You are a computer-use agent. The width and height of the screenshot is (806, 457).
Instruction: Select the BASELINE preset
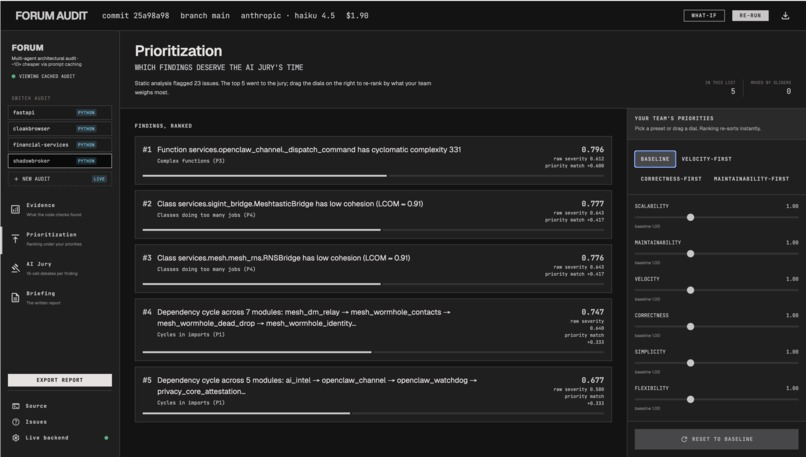coord(655,159)
